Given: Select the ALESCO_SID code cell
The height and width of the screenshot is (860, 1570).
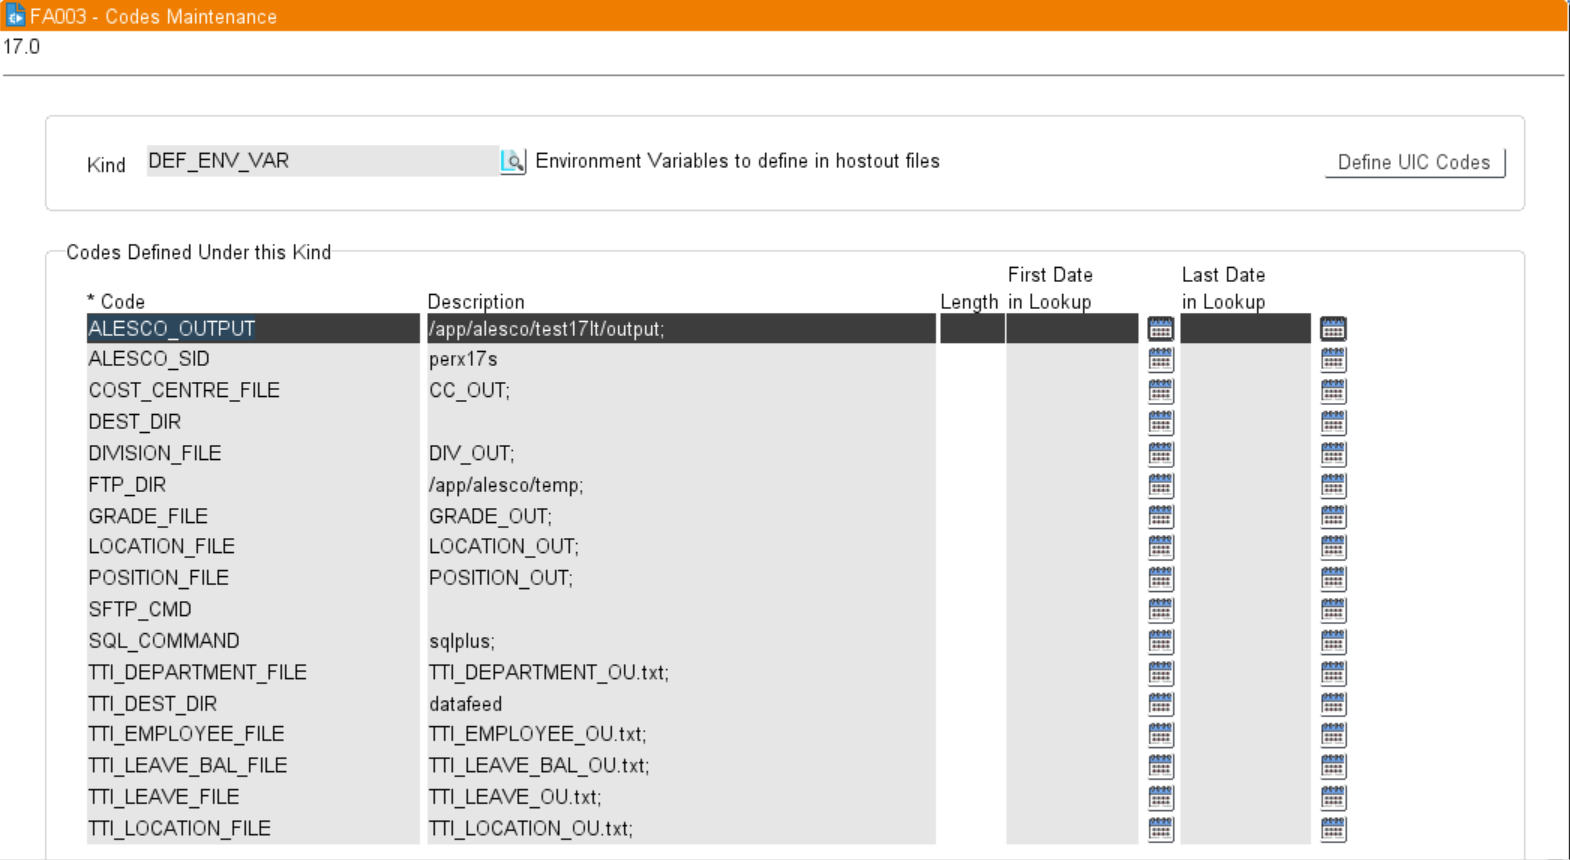Looking at the screenshot, I should 253,359.
